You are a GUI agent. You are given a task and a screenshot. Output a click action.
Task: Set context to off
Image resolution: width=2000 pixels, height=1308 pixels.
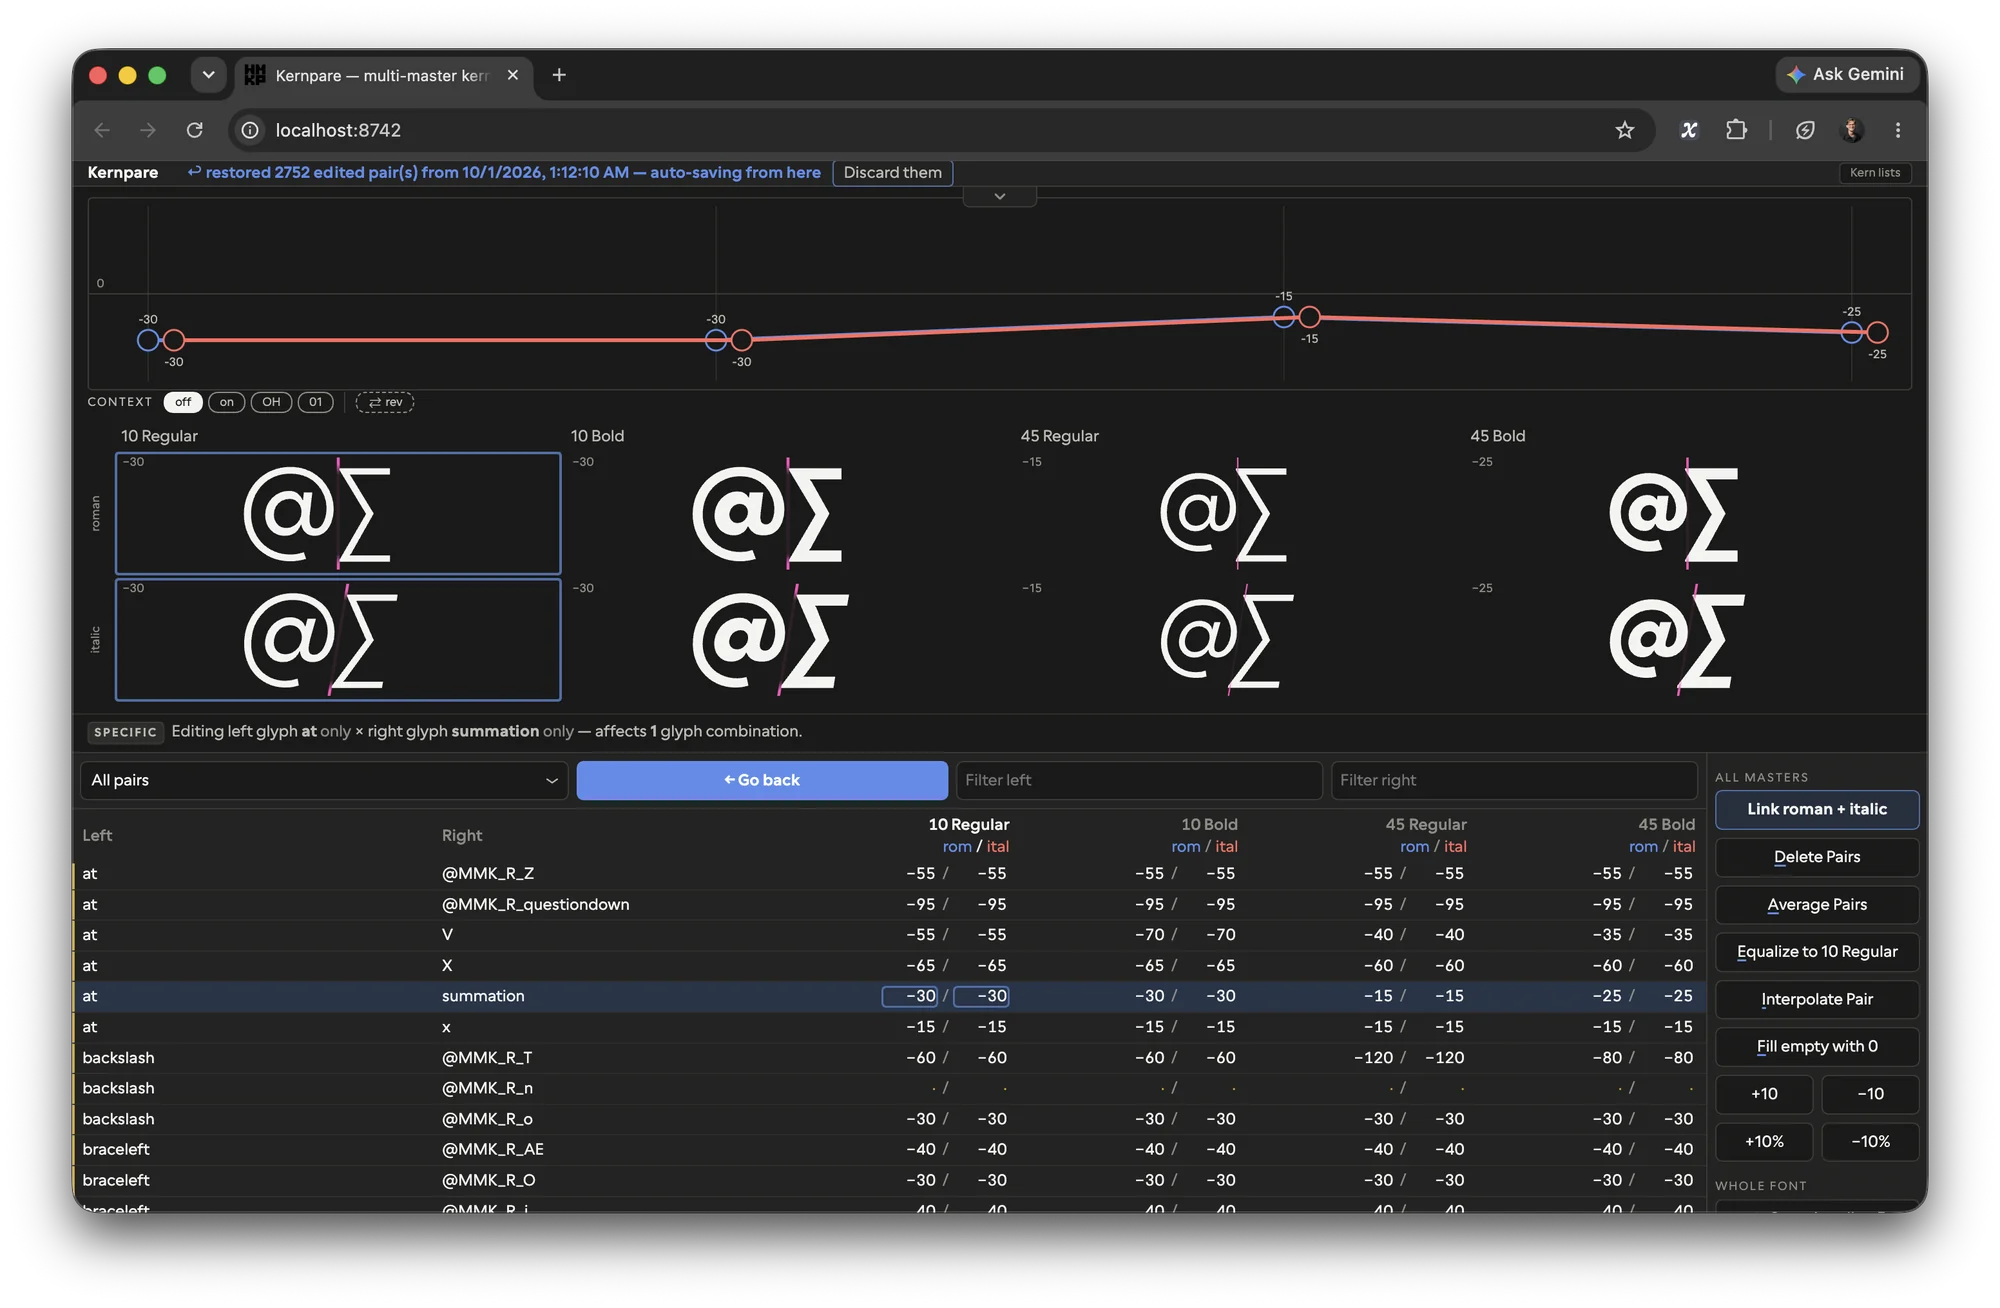183,402
